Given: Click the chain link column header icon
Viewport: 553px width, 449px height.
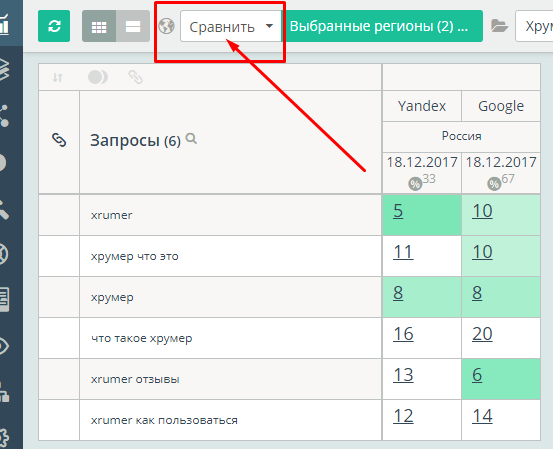Looking at the screenshot, I should pos(59,140).
